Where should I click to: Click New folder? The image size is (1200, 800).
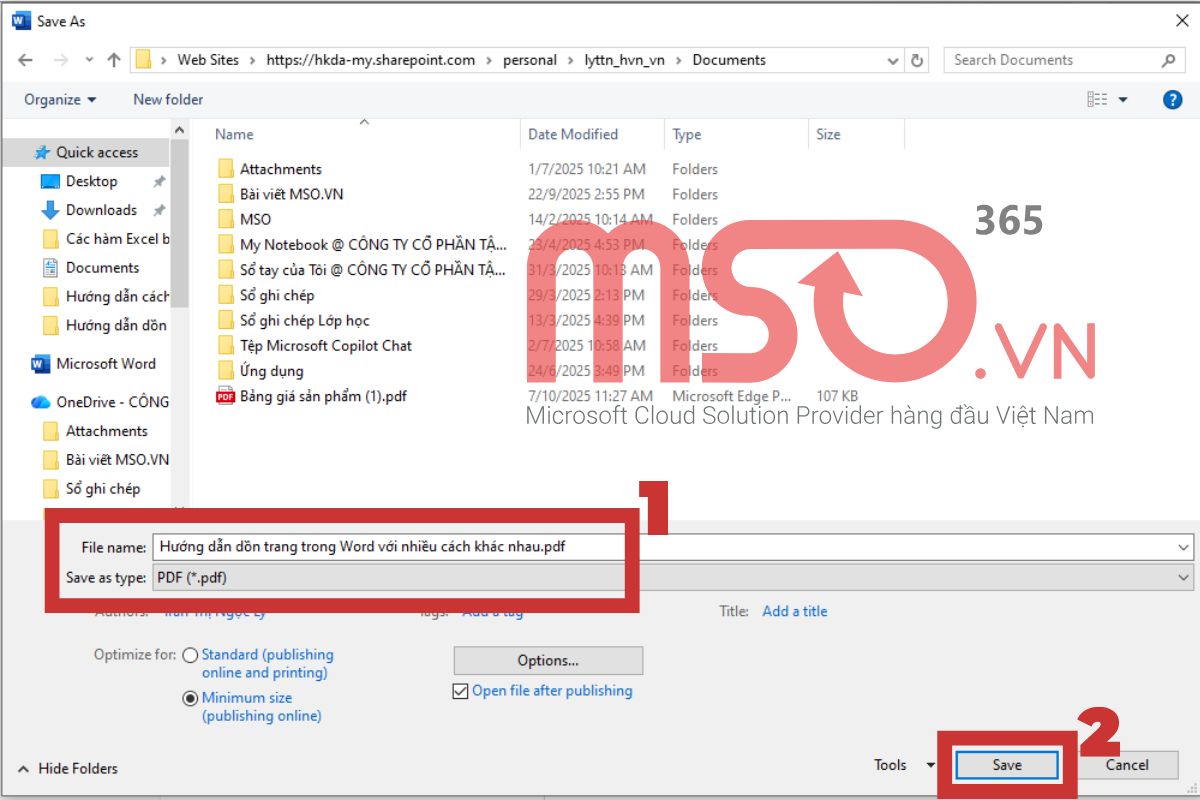click(168, 99)
